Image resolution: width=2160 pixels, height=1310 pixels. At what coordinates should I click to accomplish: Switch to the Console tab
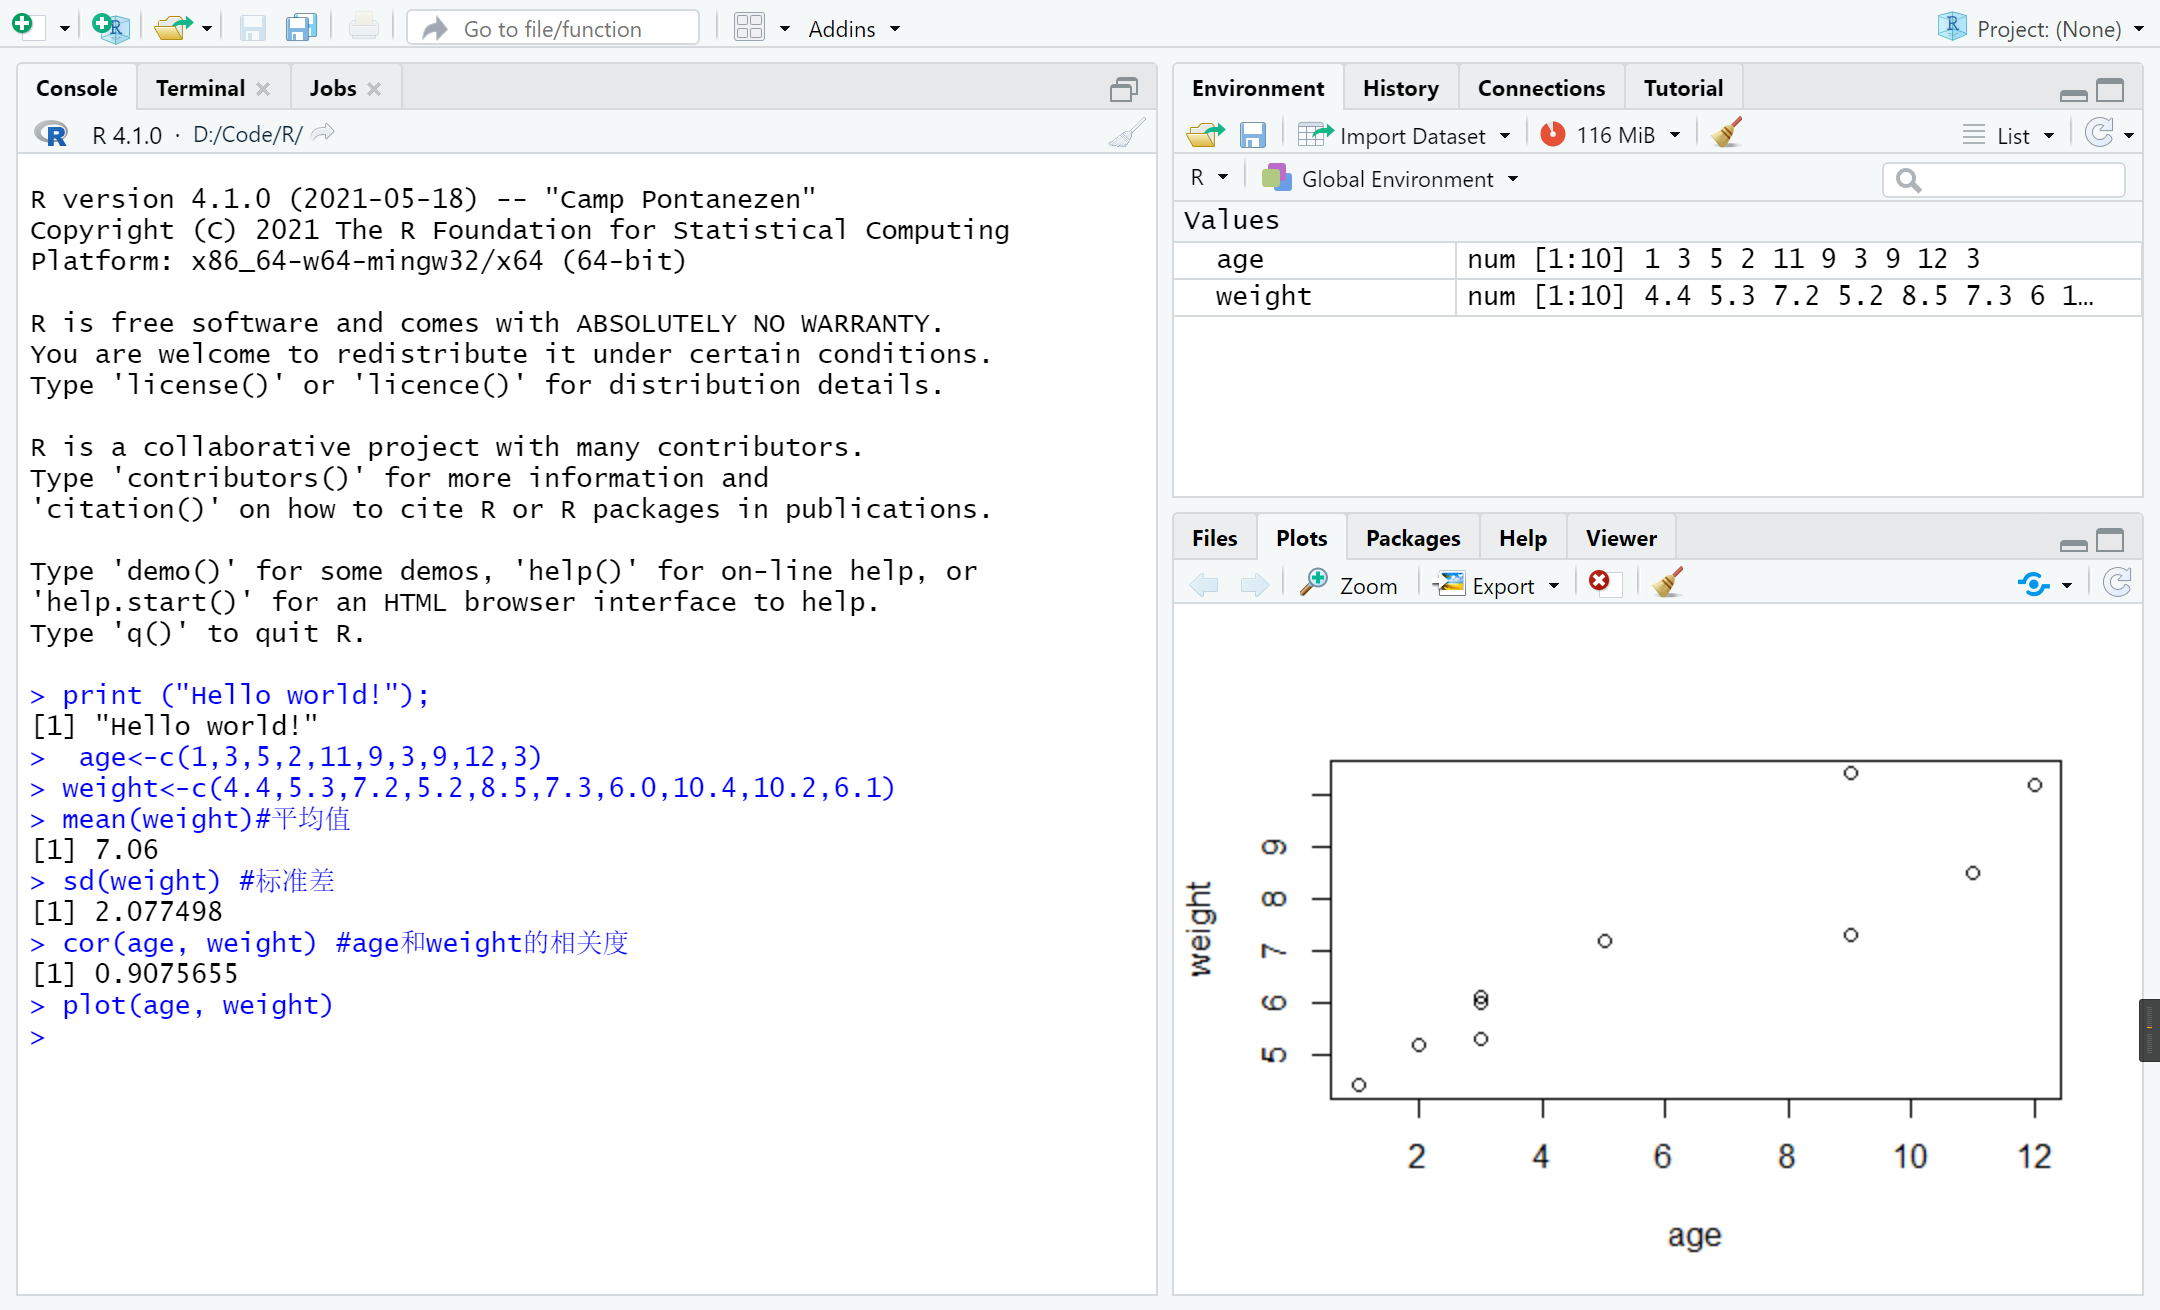coord(77,88)
